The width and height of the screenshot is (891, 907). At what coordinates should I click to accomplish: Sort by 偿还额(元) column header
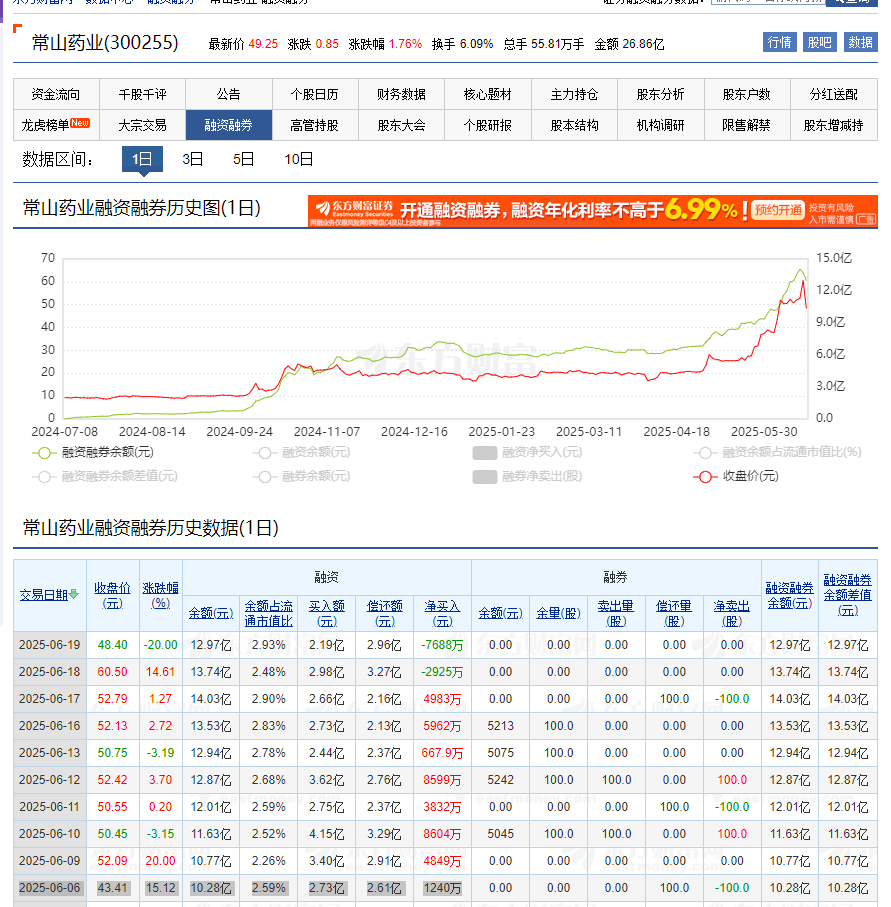click(x=385, y=613)
